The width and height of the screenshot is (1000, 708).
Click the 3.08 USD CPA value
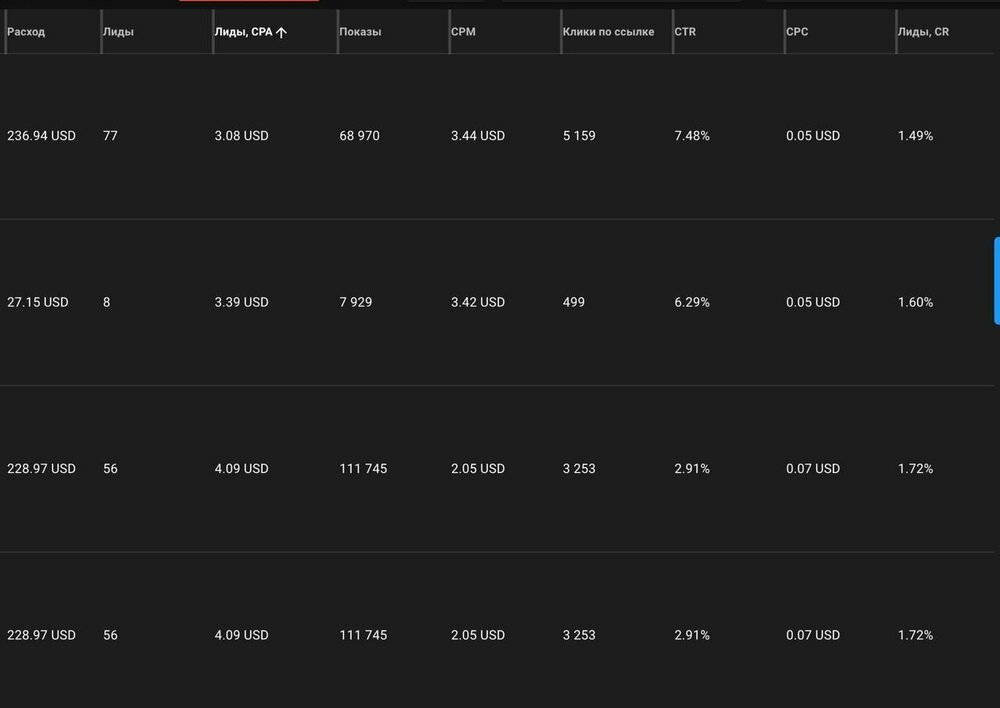coord(242,136)
